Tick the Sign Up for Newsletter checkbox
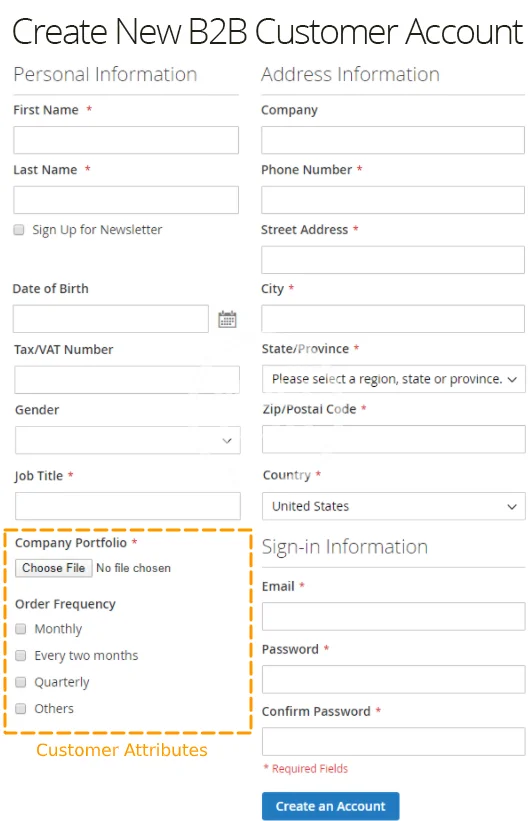Viewport: 532px width, 821px height. click(x=19, y=230)
